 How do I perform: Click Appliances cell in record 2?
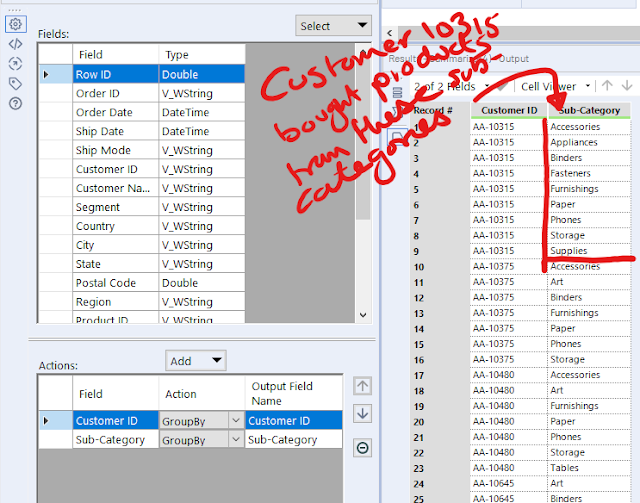pos(589,142)
